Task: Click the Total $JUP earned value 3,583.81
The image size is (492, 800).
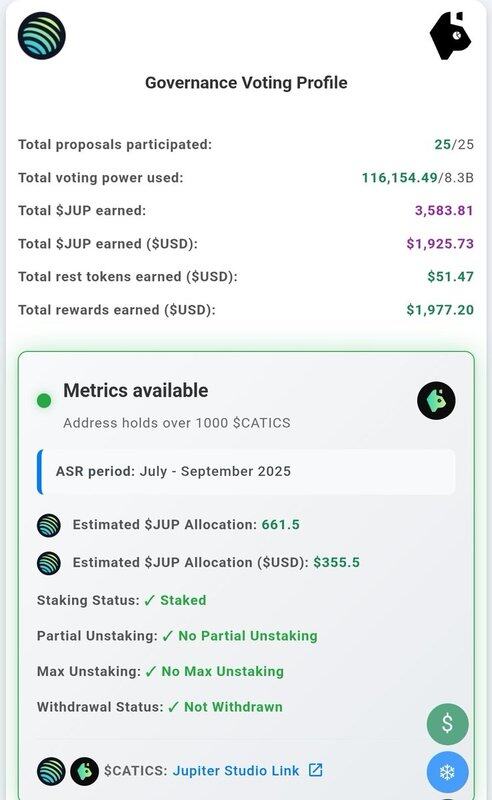Action: click(444, 211)
